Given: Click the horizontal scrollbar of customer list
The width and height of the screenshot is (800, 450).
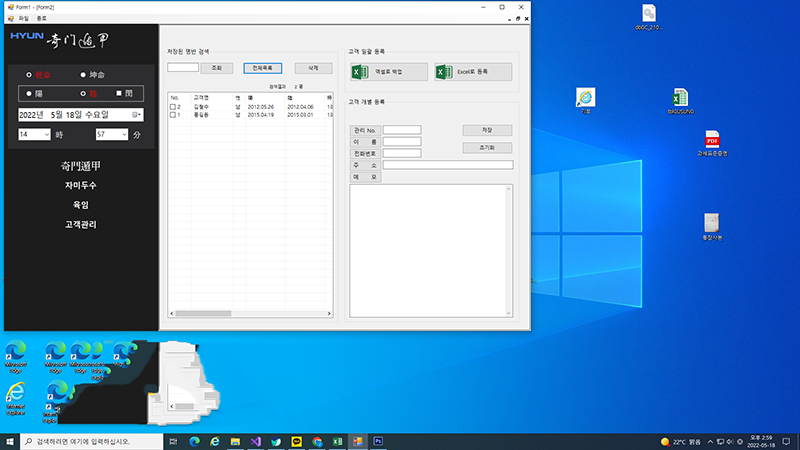Looking at the screenshot, I should coord(251,314).
